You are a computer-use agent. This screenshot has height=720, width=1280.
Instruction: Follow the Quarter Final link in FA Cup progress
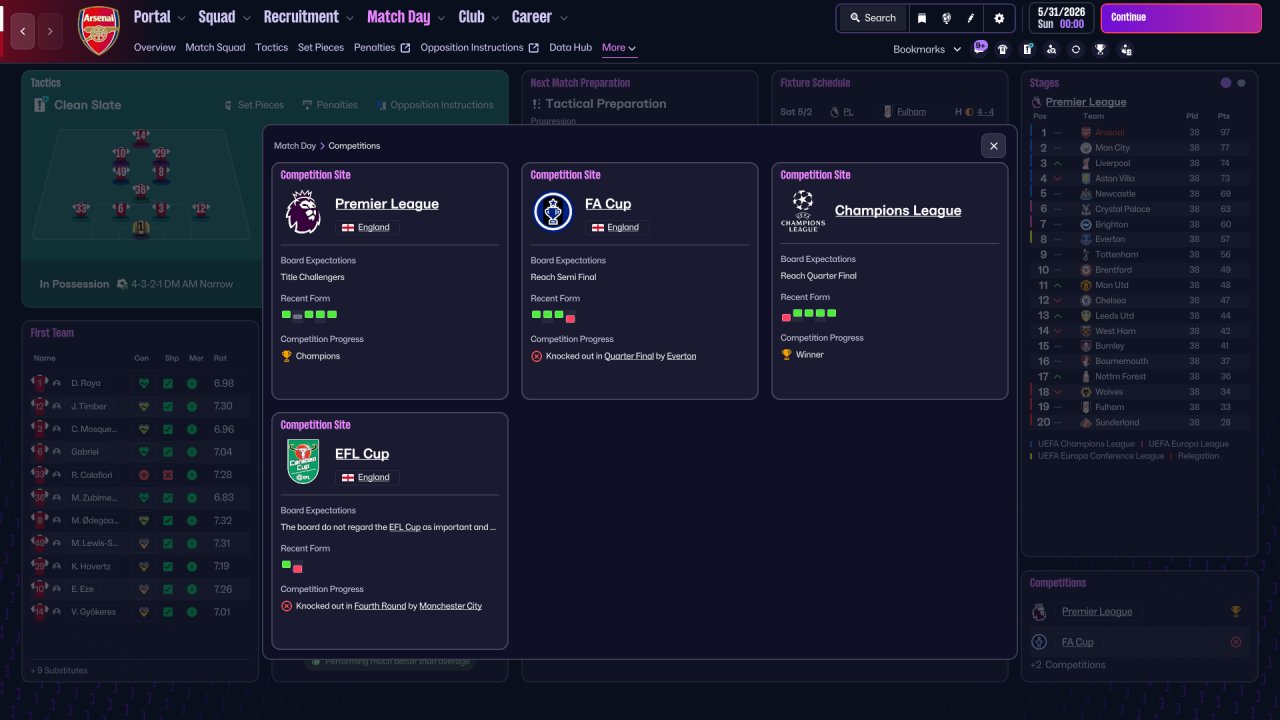(629, 356)
